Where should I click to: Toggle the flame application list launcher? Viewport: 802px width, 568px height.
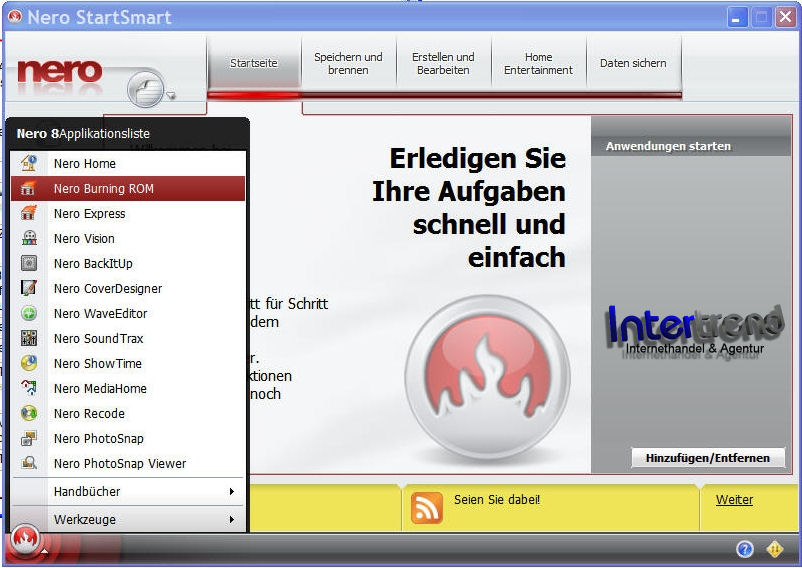[26, 541]
